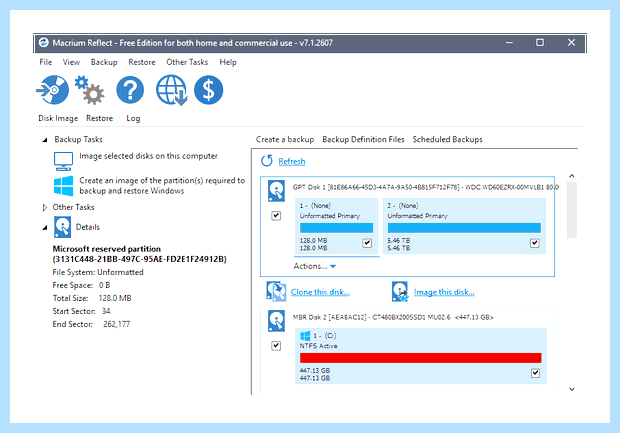Viewport: 620px width, 433px height.
Task: Click the Image this disk icon
Action: point(400,292)
